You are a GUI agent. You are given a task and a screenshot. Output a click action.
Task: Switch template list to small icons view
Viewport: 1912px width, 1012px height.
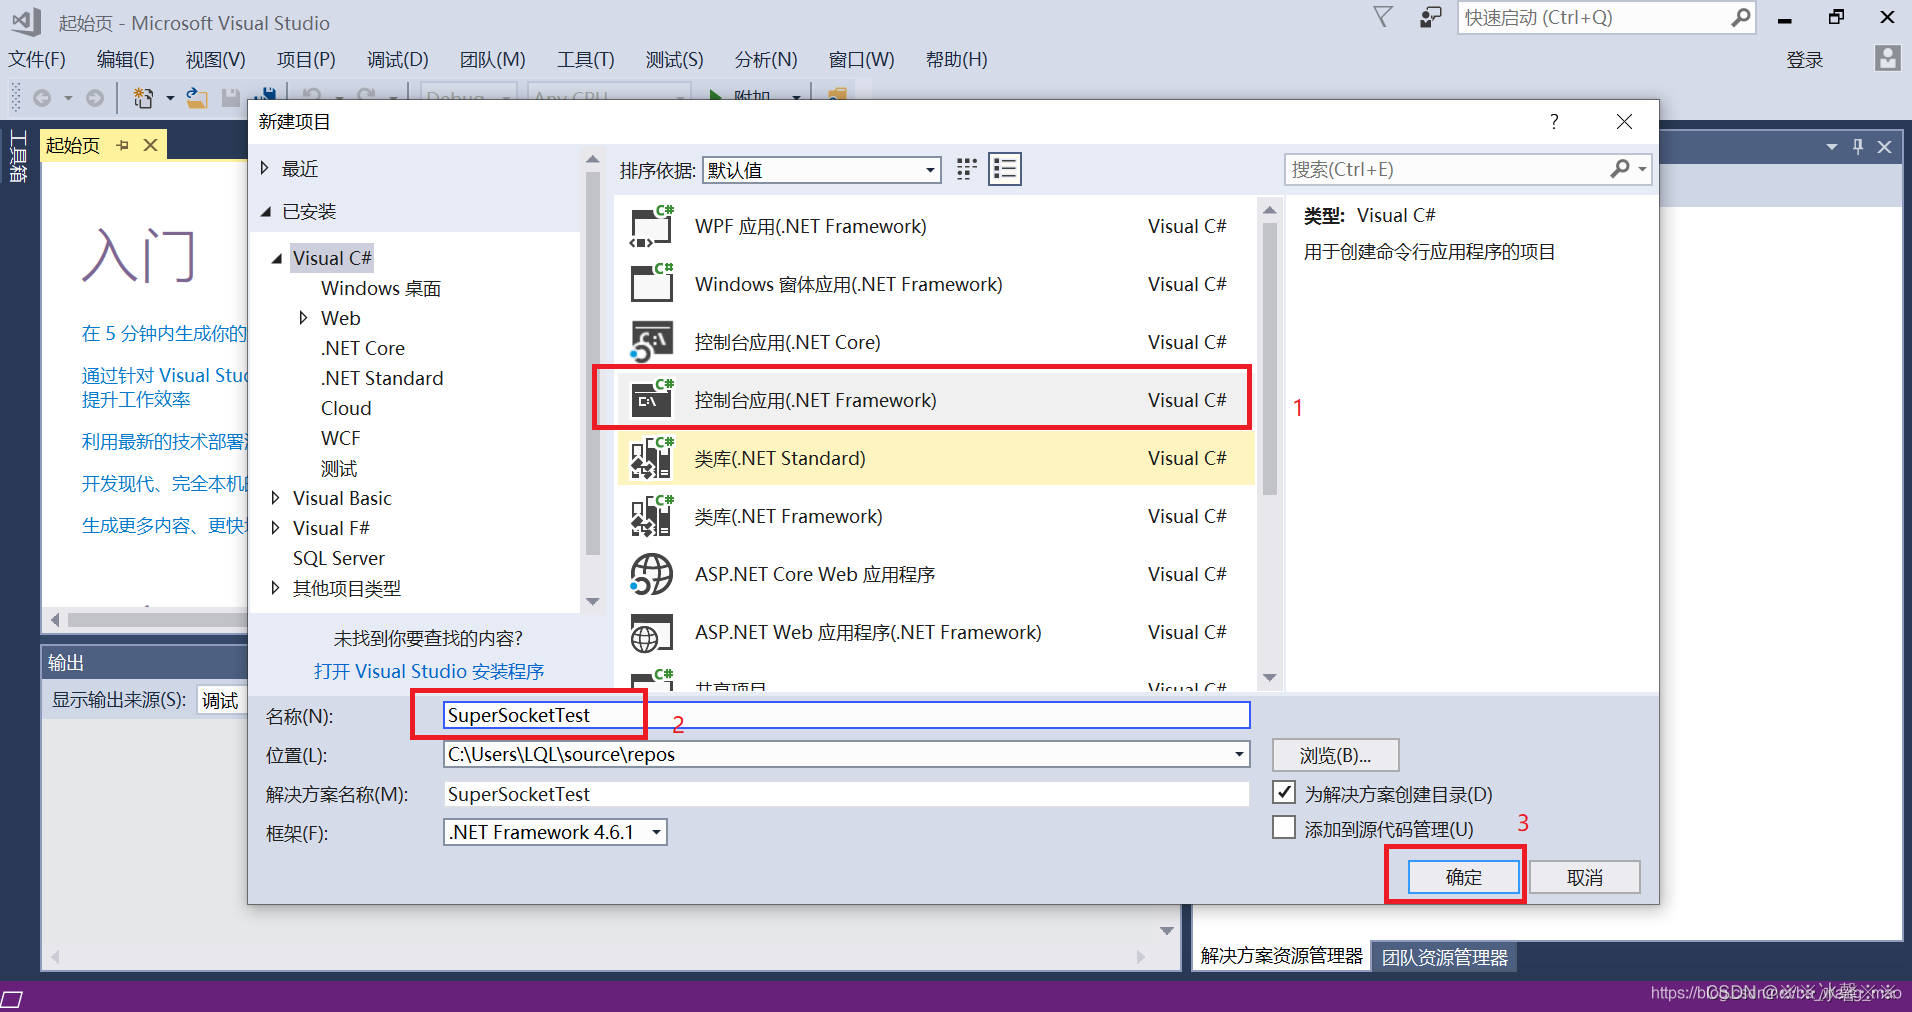pyautogui.click(x=966, y=169)
